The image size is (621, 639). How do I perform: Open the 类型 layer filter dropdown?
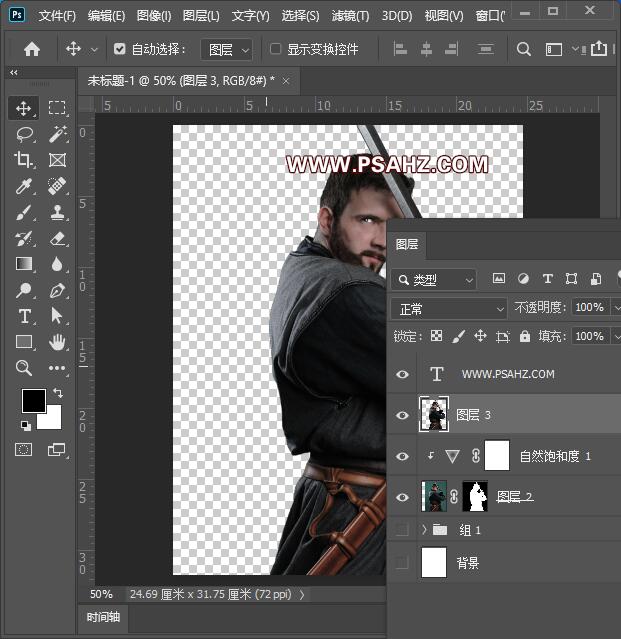point(434,280)
